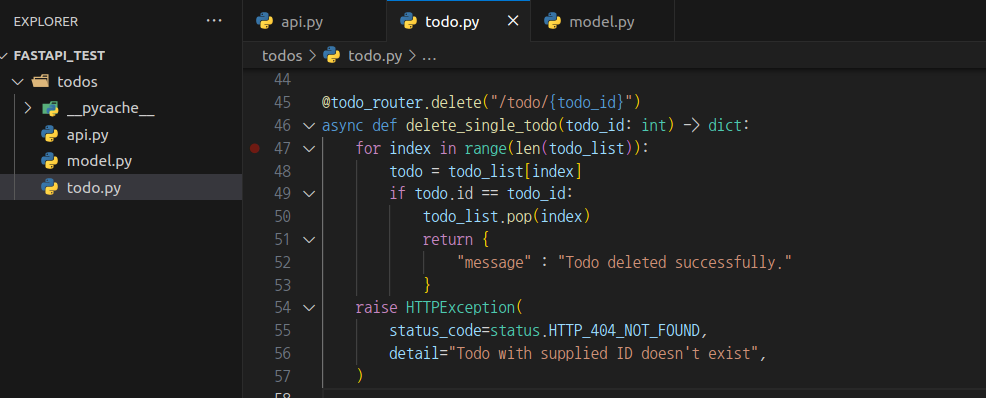The height and width of the screenshot is (398, 986).
Task: Click the EXPLORER panel title
Action: click(x=46, y=21)
